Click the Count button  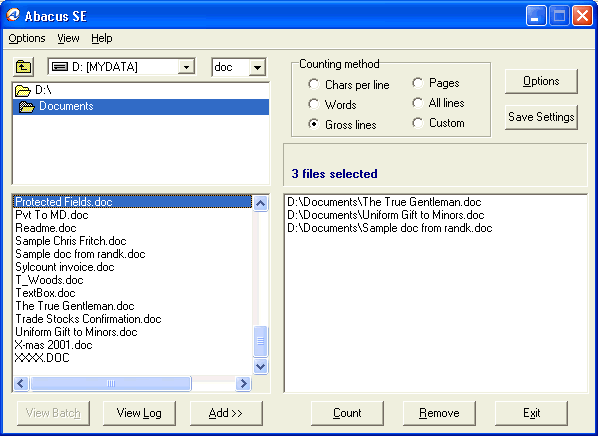click(x=347, y=413)
